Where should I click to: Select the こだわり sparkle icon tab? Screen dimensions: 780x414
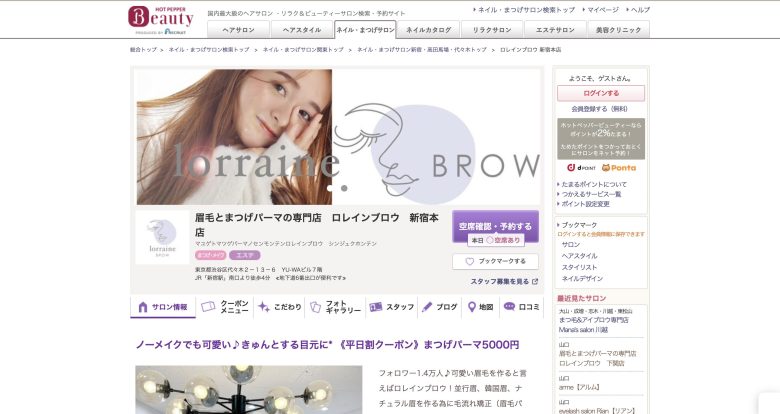(x=280, y=307)
